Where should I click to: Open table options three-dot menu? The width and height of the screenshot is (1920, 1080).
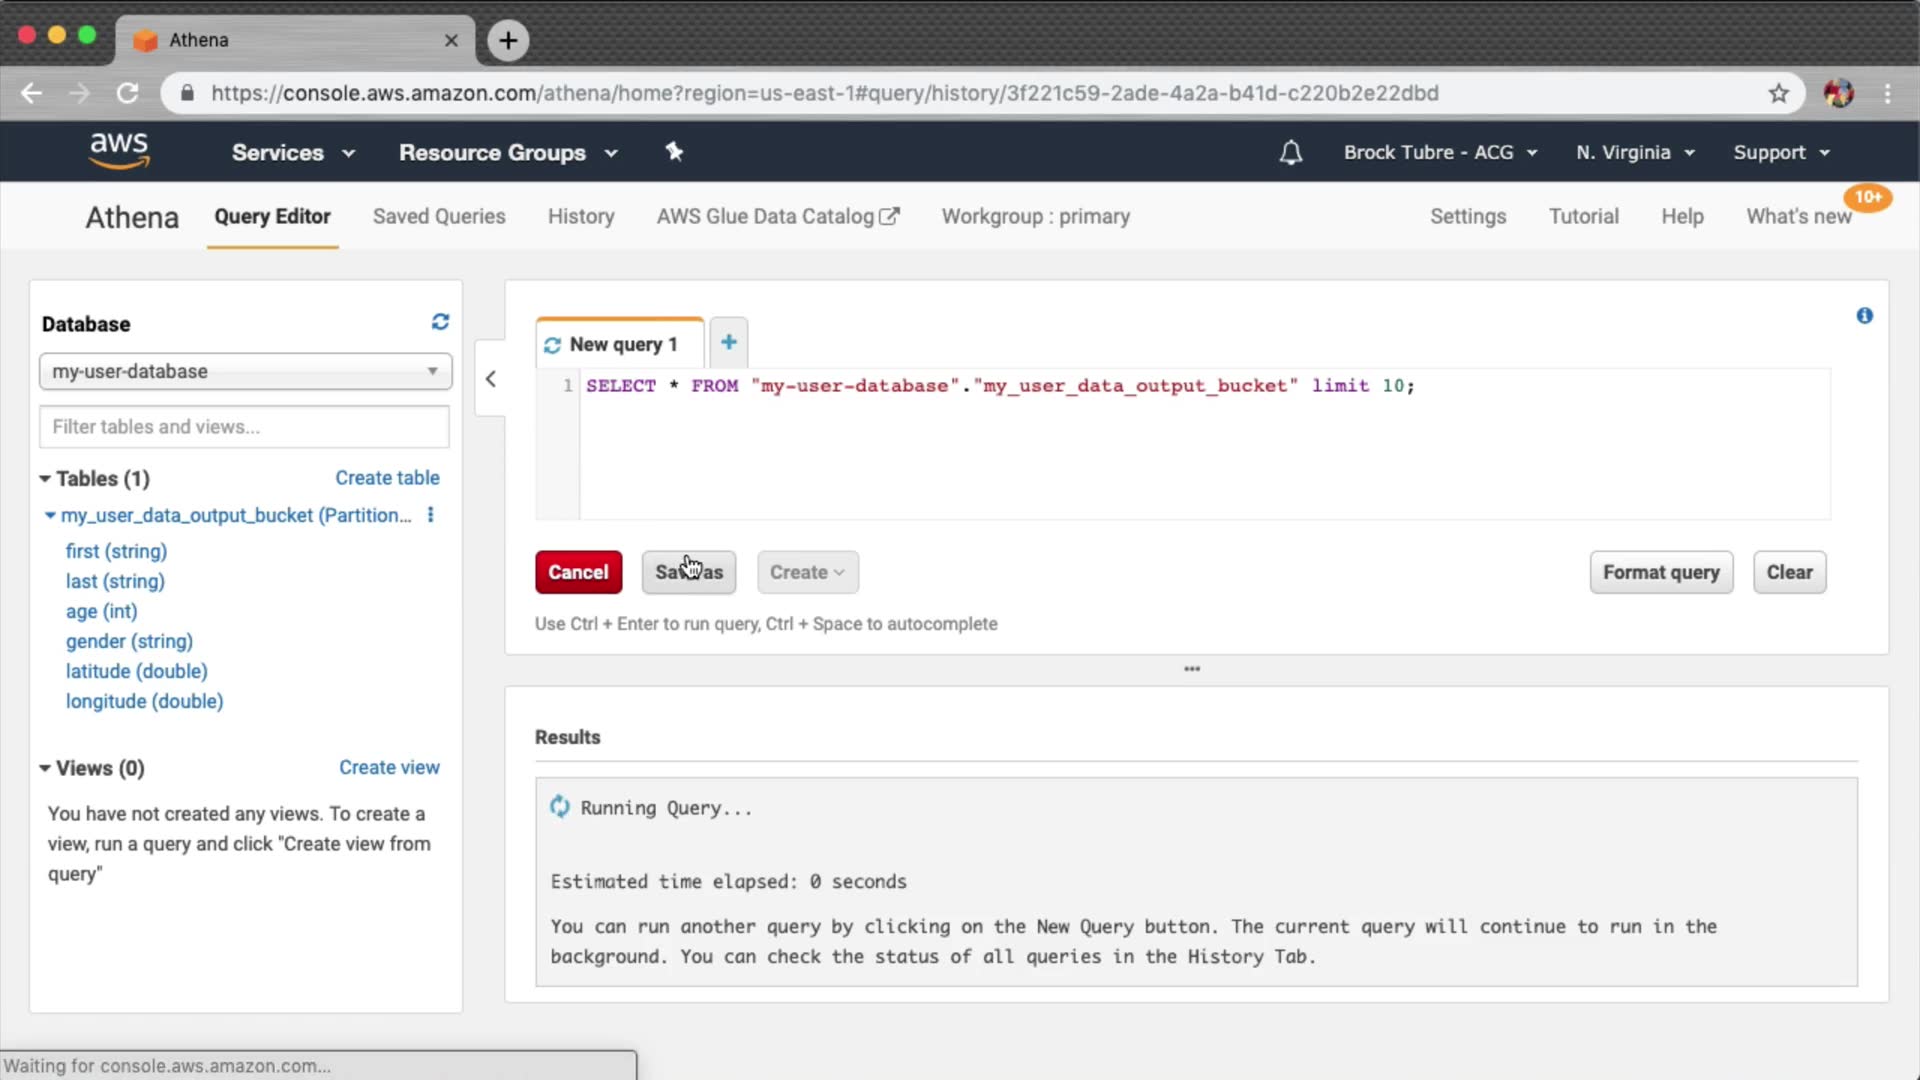coord(431,515)
